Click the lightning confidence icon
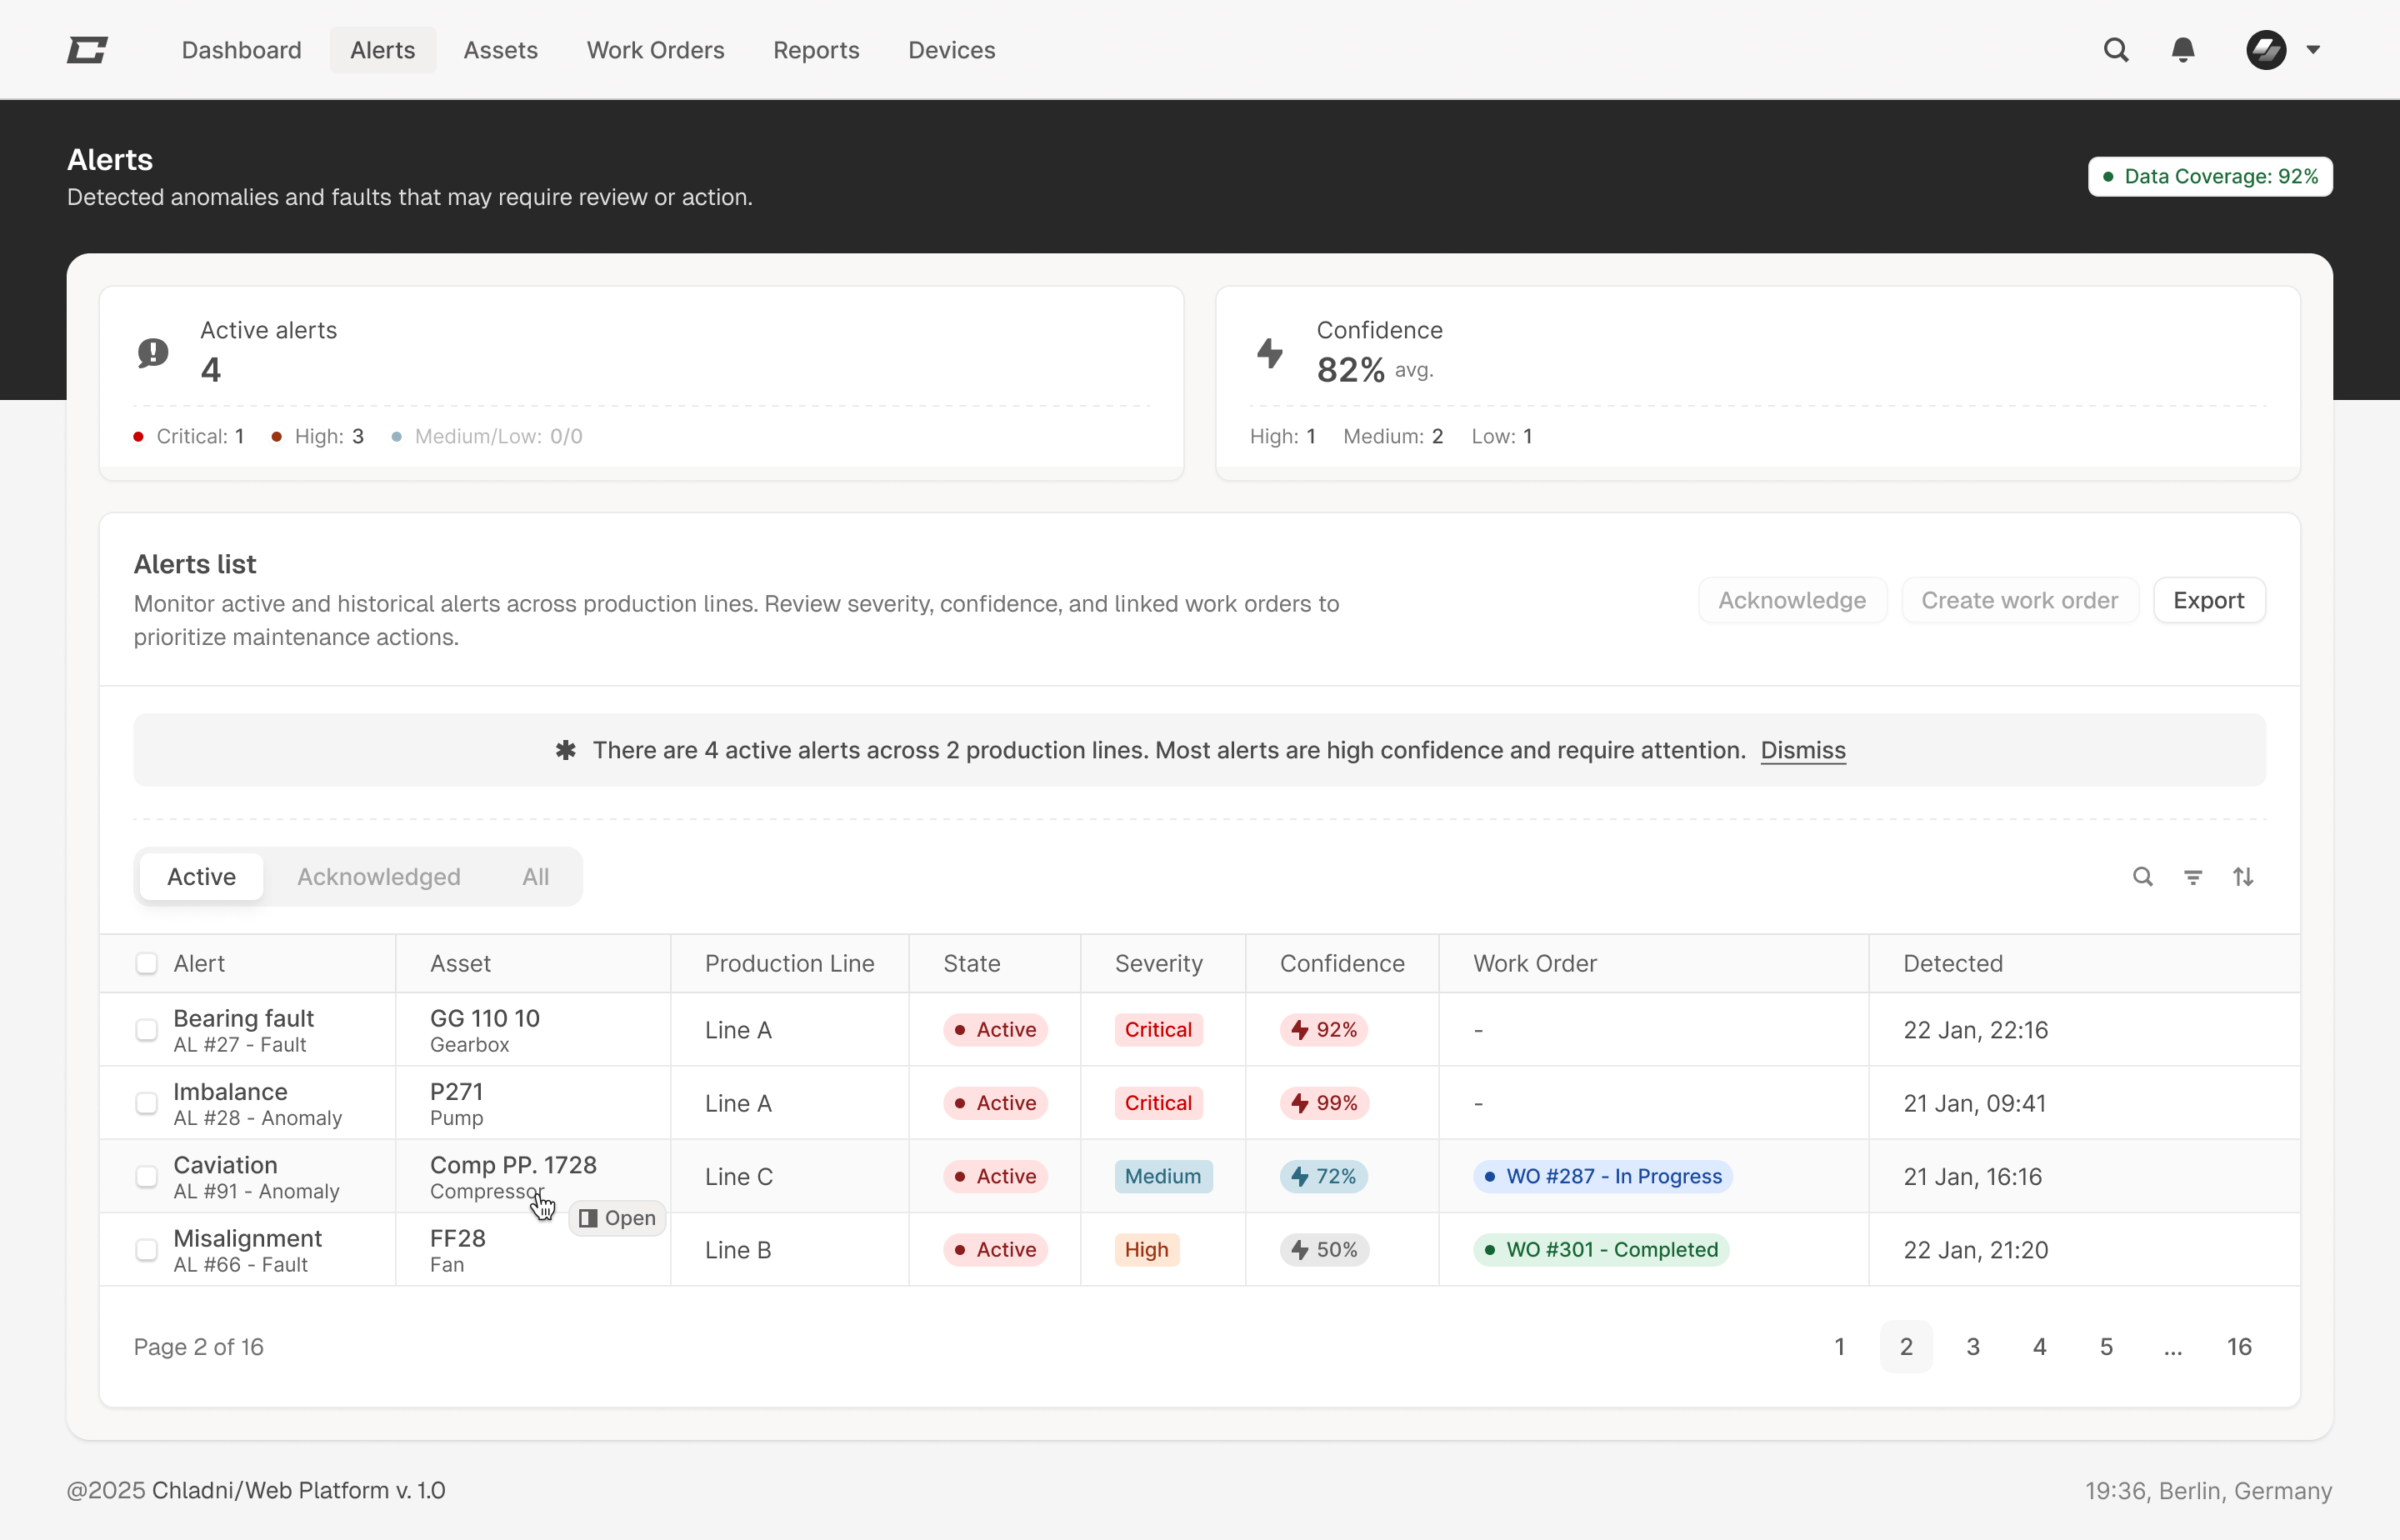2400x1540 pixels. [1270, 352]
